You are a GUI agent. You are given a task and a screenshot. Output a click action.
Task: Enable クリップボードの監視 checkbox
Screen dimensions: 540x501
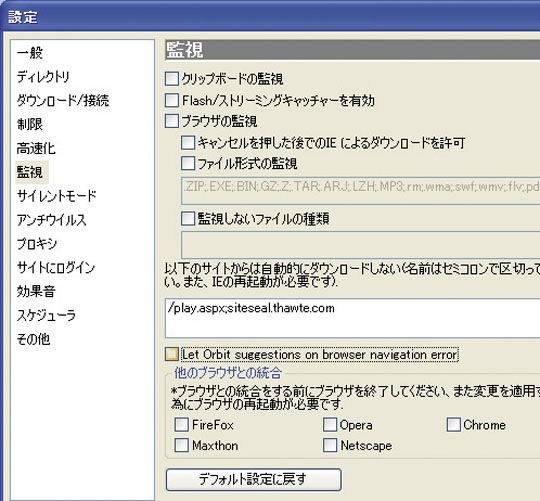point(172,79)
